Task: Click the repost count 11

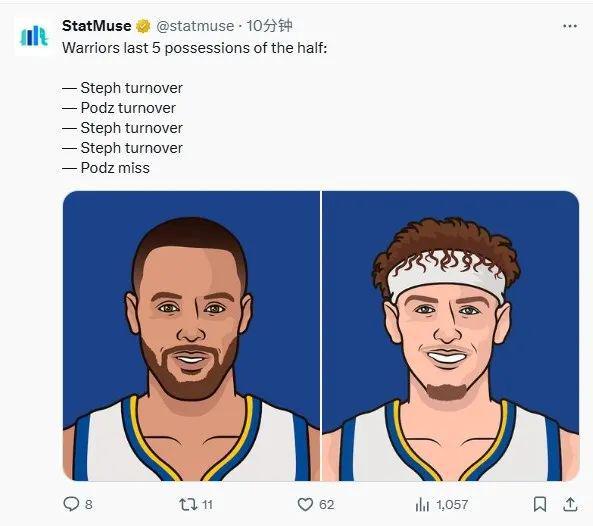Action: point(207,504)
